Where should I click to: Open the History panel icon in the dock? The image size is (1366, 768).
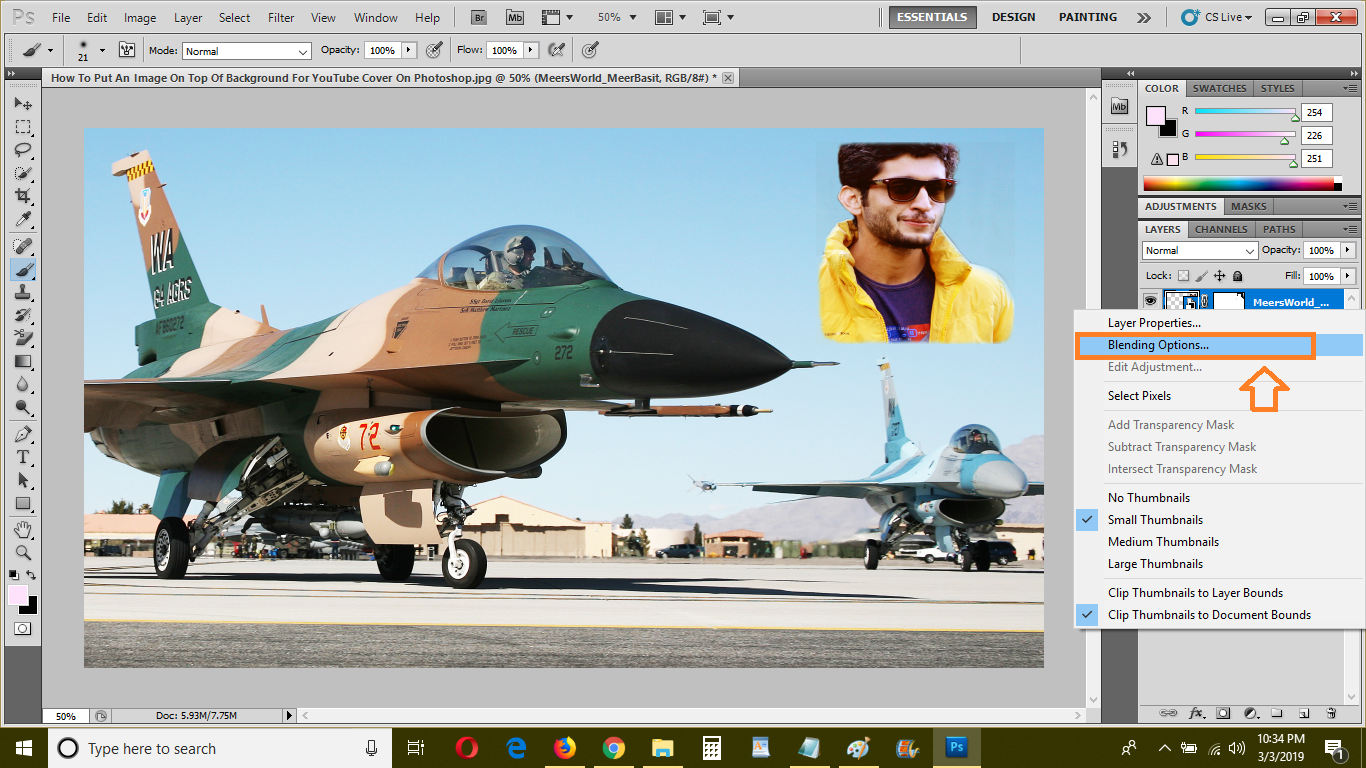pos(1120,149)
